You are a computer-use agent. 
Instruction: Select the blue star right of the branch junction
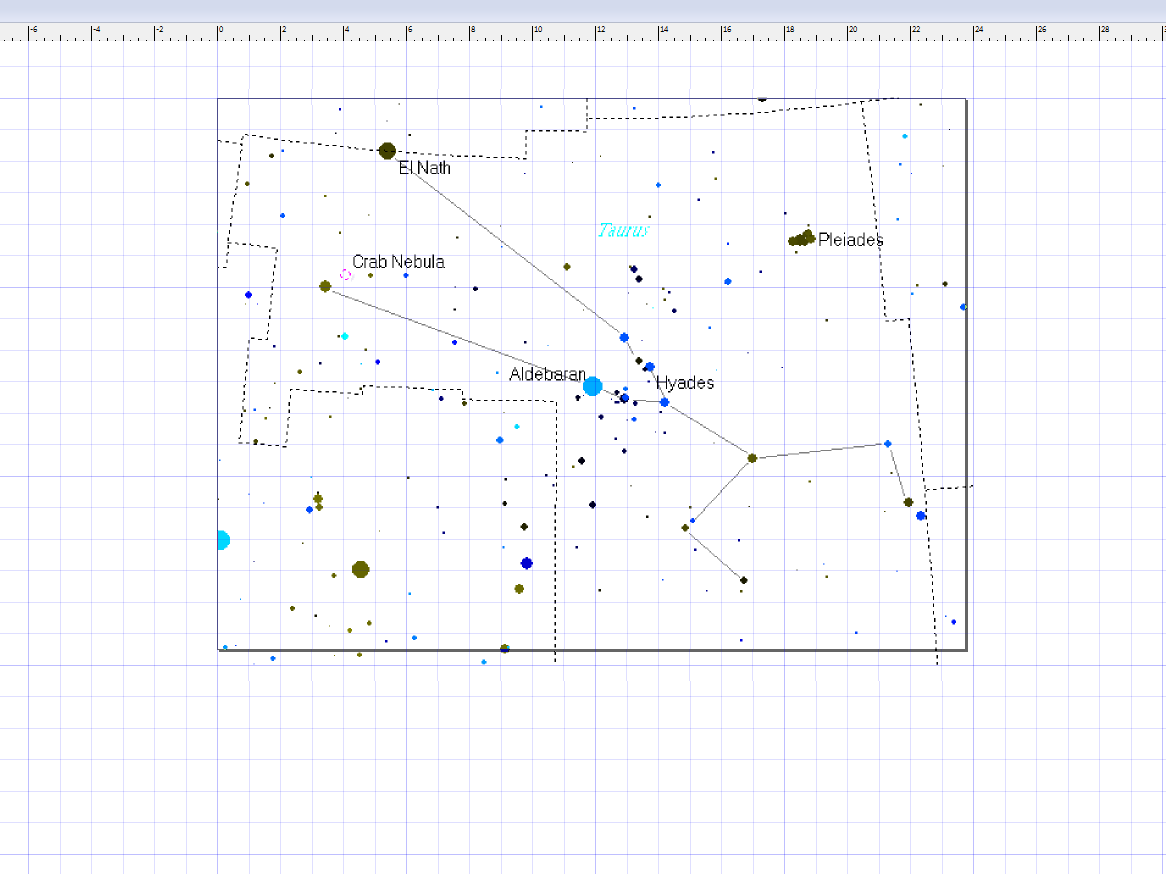coord(887,443)
